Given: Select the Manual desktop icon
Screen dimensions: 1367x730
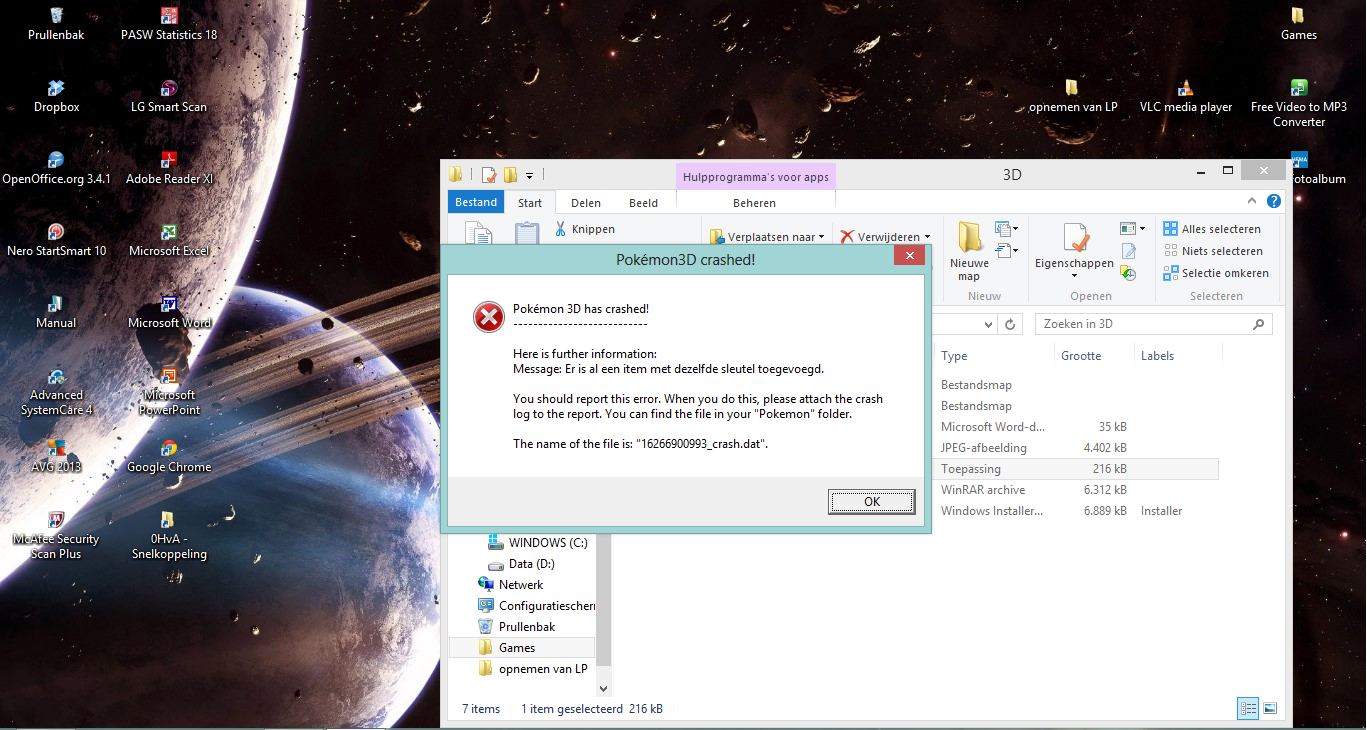Looking at the screenshot, I should [56, 312].
